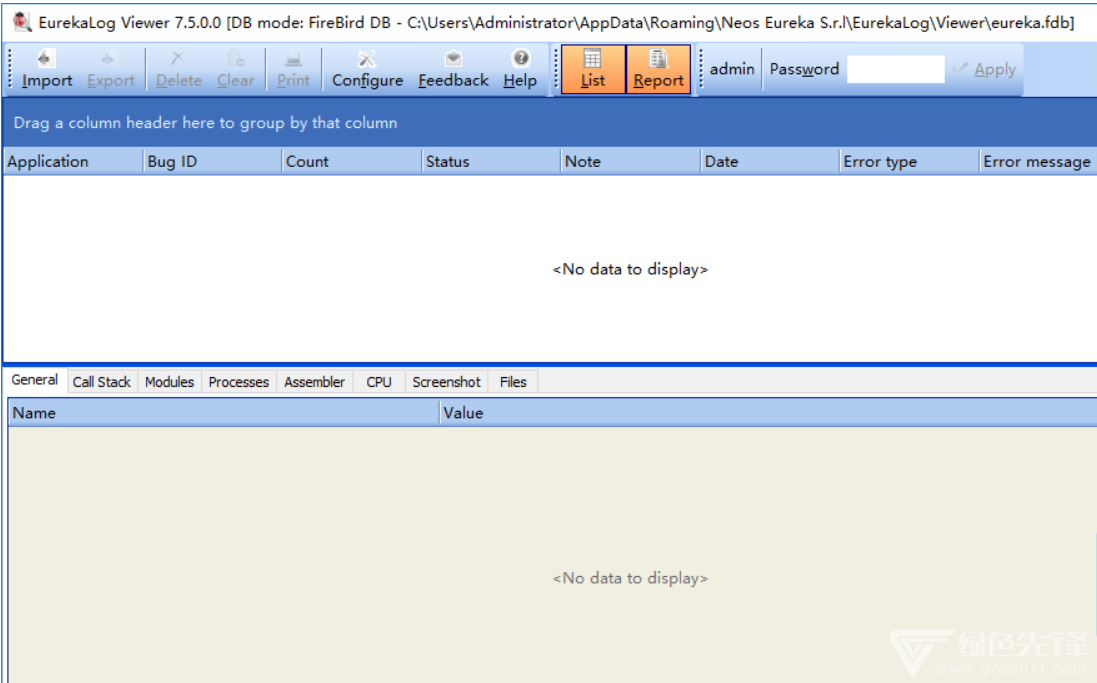Toggle the Report view button
The width and height of the screenshot is (1097, 683).
658,69
